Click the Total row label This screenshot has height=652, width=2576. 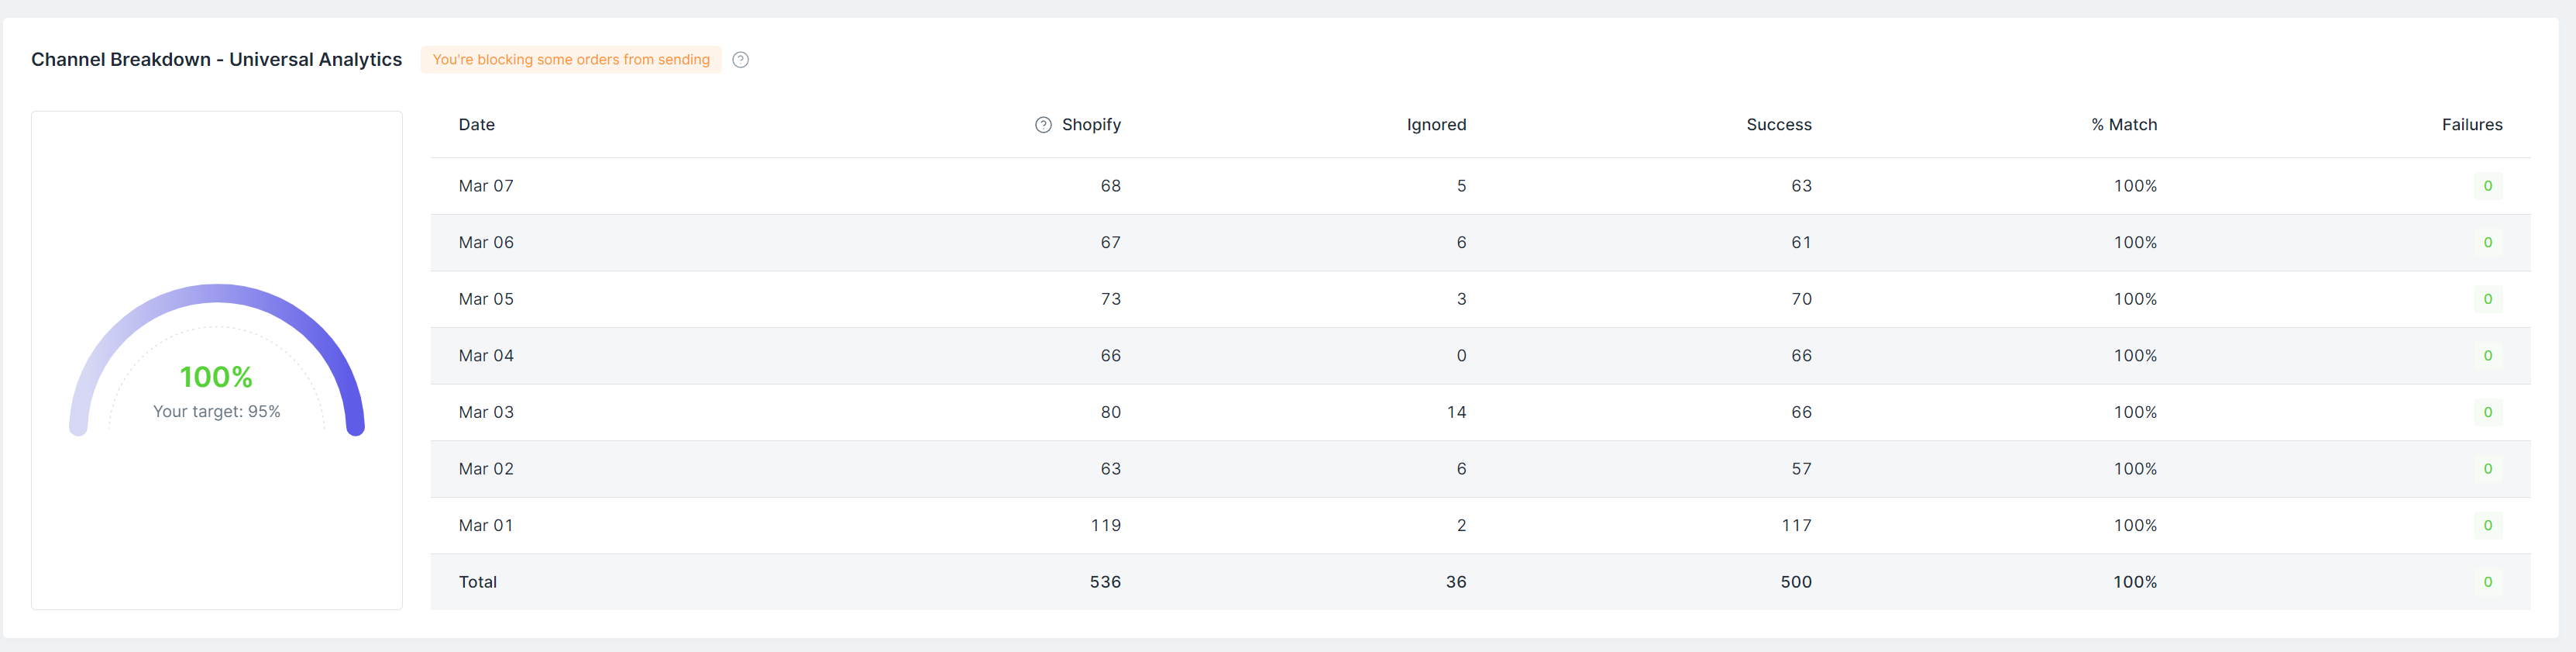point(478,582)
